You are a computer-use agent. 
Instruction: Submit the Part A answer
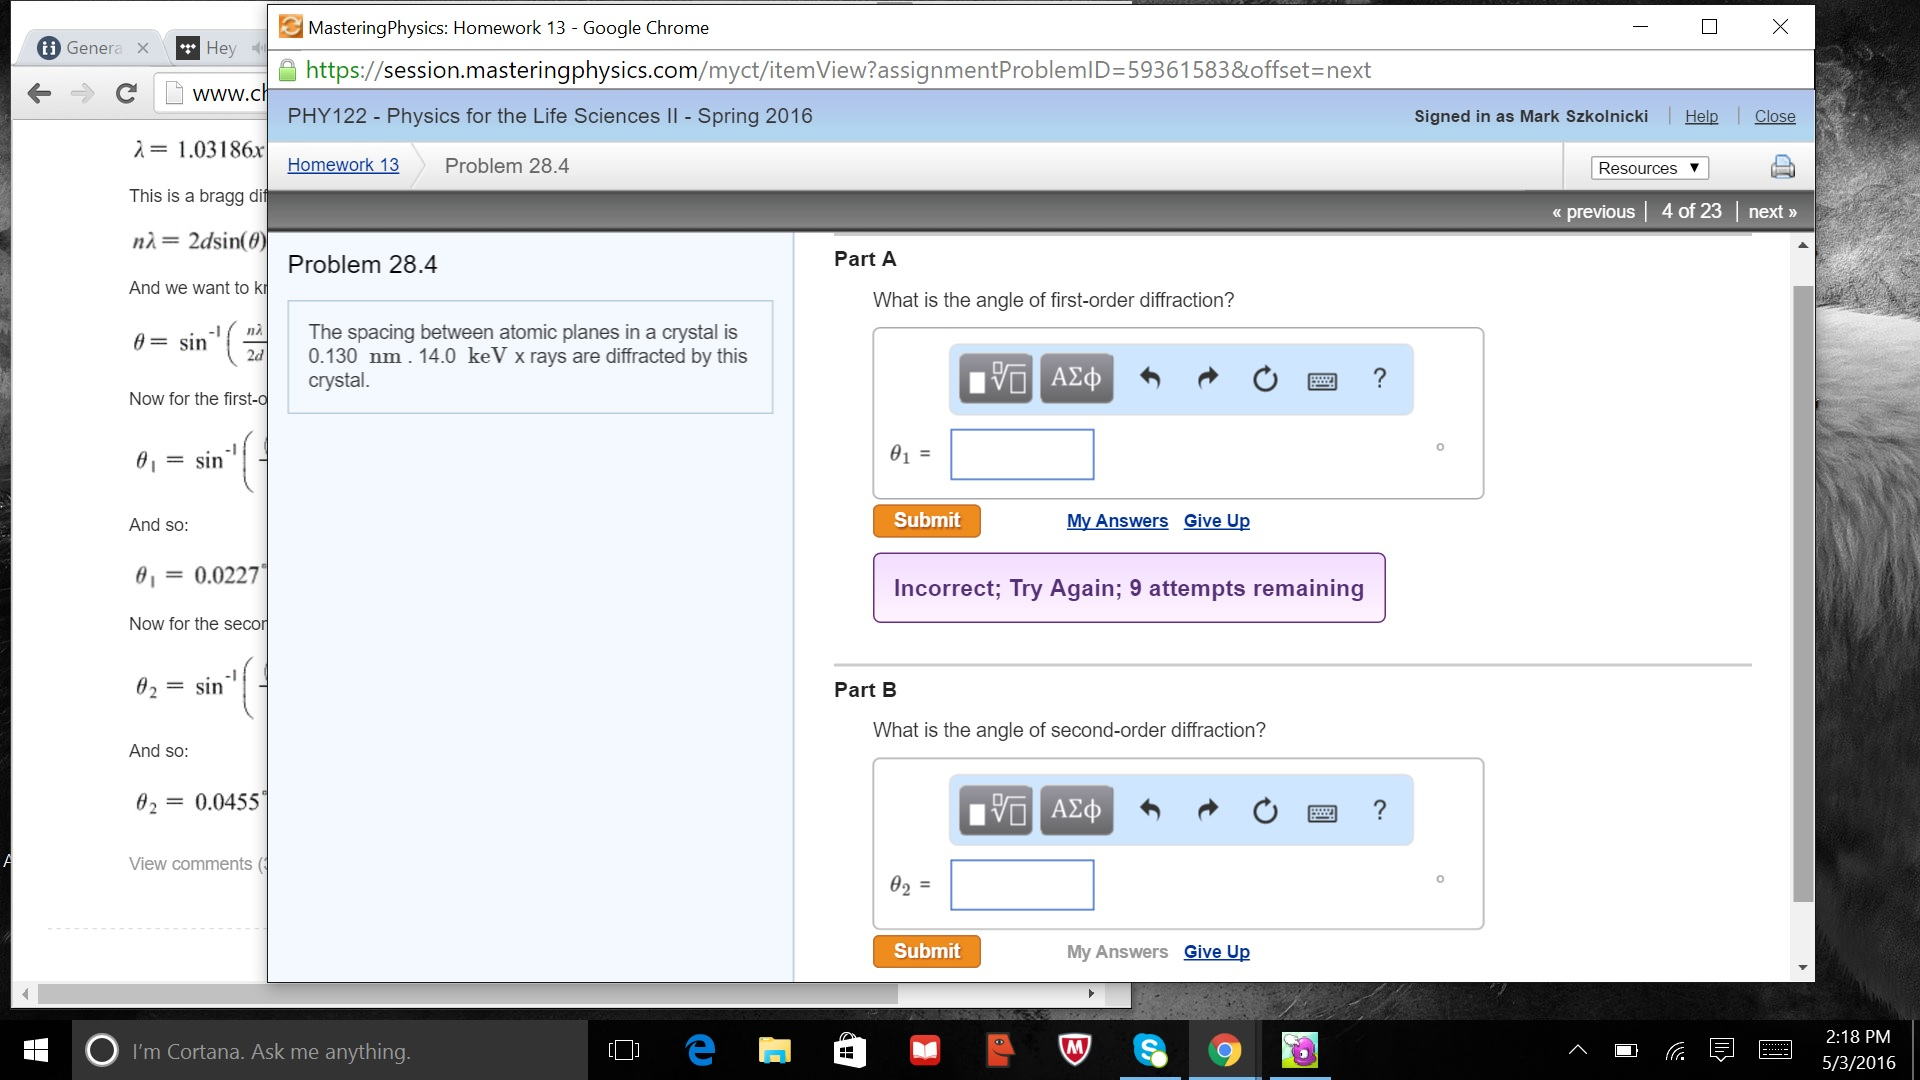coord(926,521)
